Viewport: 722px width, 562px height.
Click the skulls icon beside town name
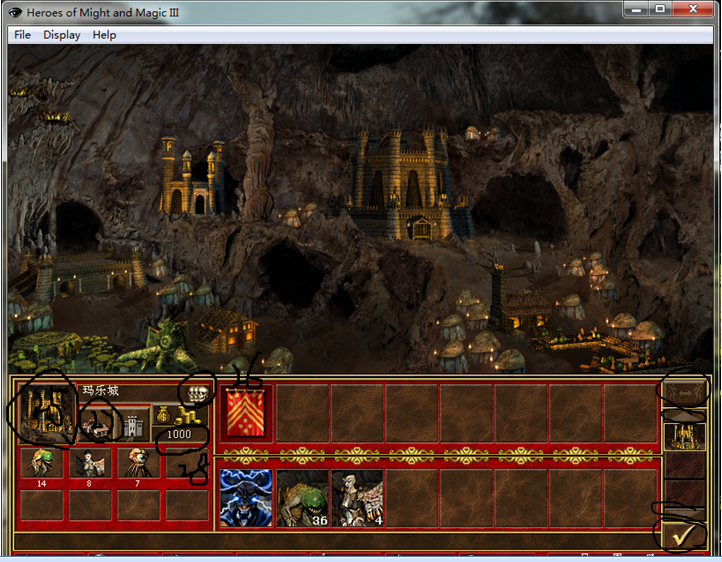pyautogui.click(x=198, y=393)
